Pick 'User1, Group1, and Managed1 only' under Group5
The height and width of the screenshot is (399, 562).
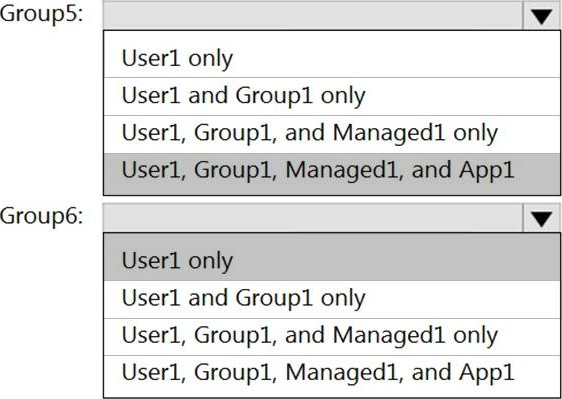(332, 134)
